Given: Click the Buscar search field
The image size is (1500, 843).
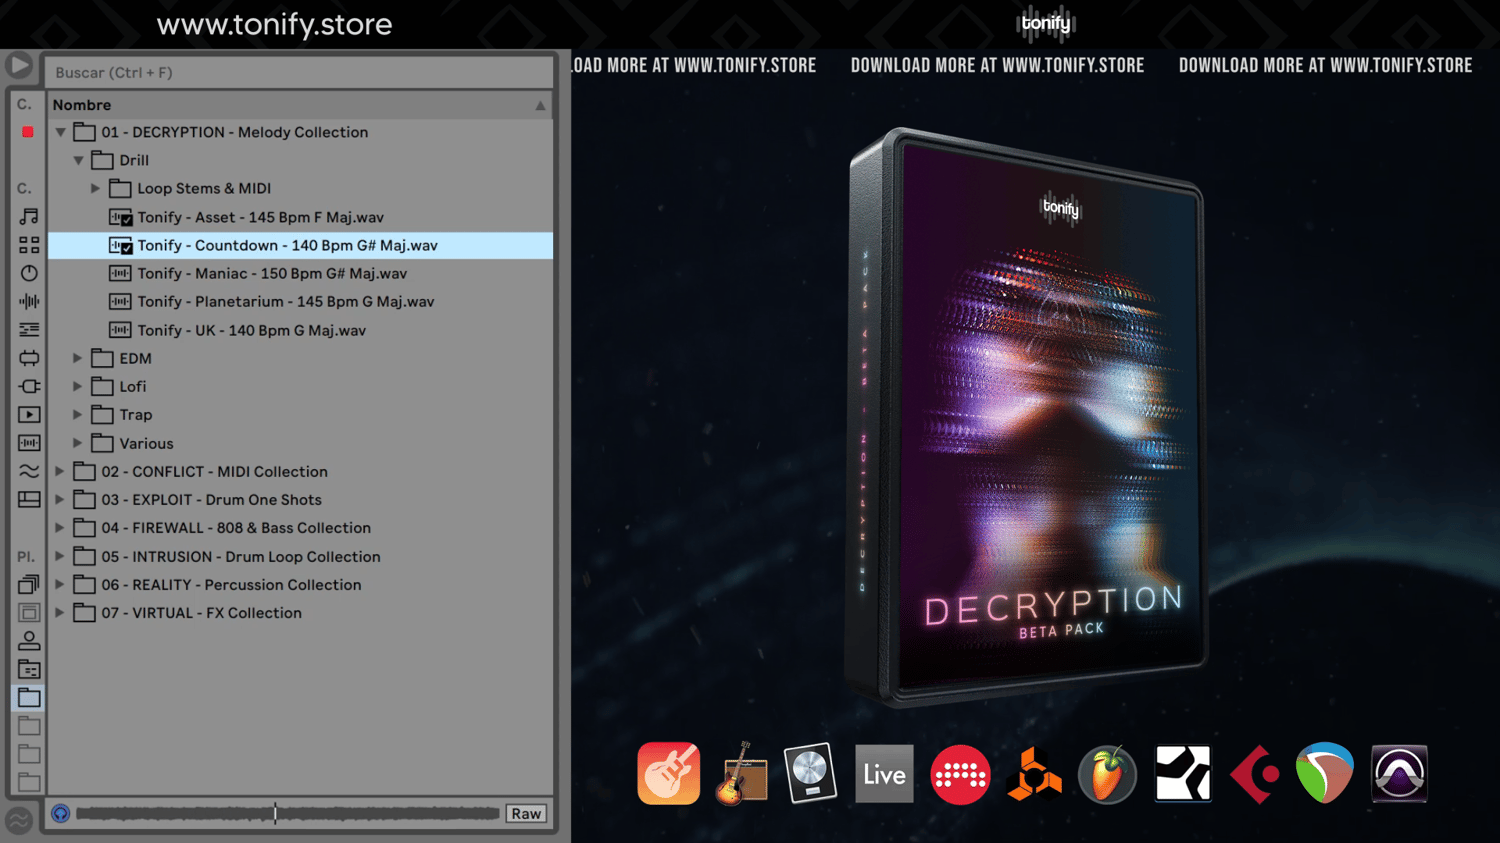Looking at the screenshot, I should [299, 72].
